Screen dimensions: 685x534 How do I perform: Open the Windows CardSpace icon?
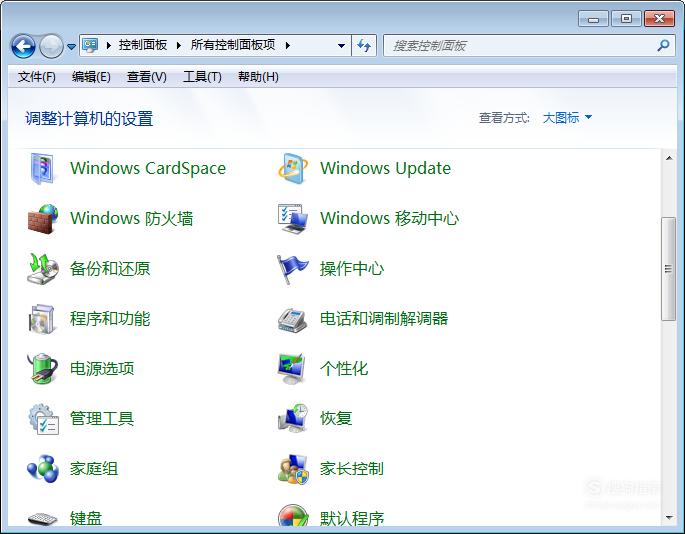pyautogui.click(x=42, y=168)
